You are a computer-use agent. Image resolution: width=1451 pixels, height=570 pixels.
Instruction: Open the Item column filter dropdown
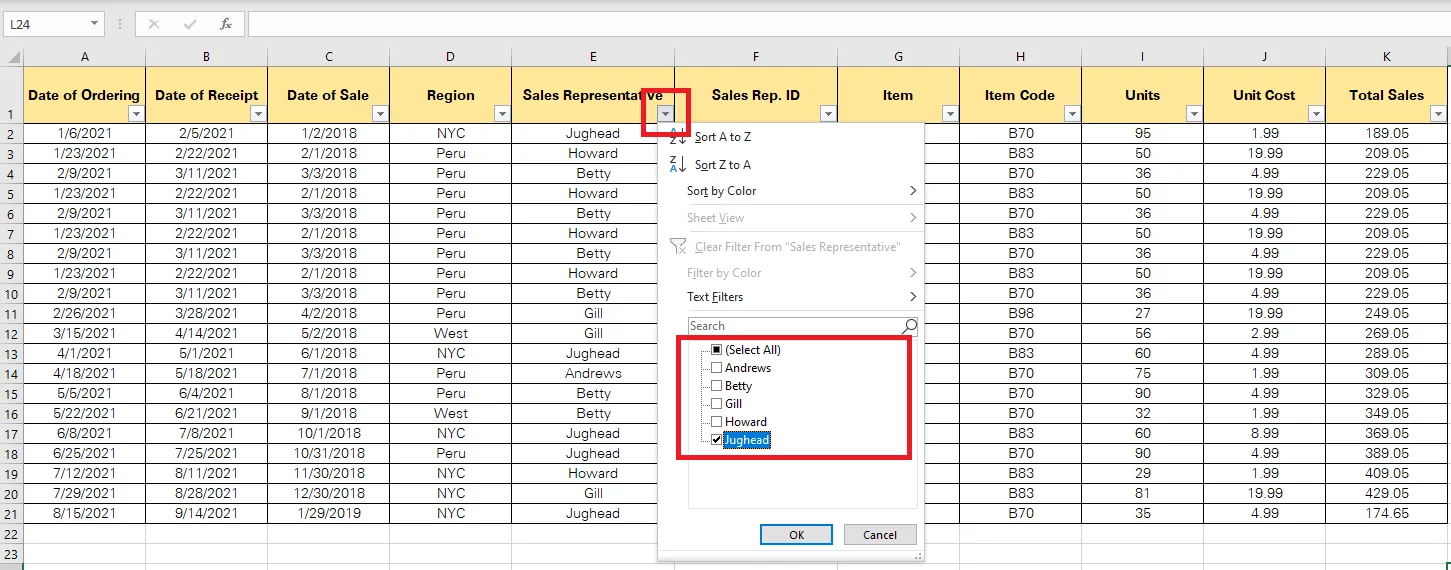point(950,115)
